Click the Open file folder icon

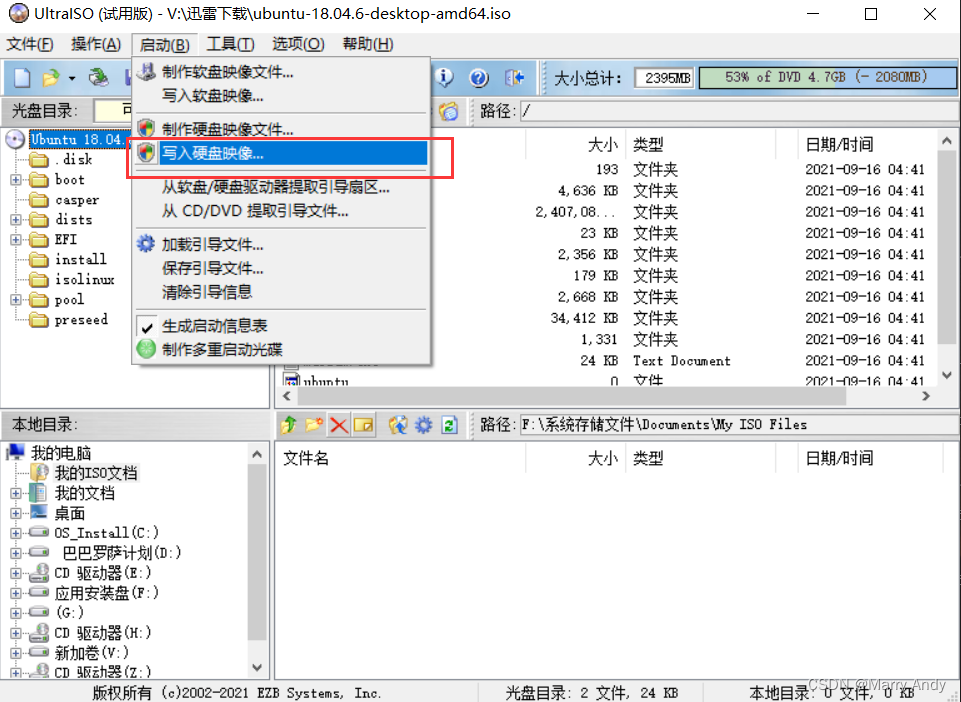pos(50,78)
